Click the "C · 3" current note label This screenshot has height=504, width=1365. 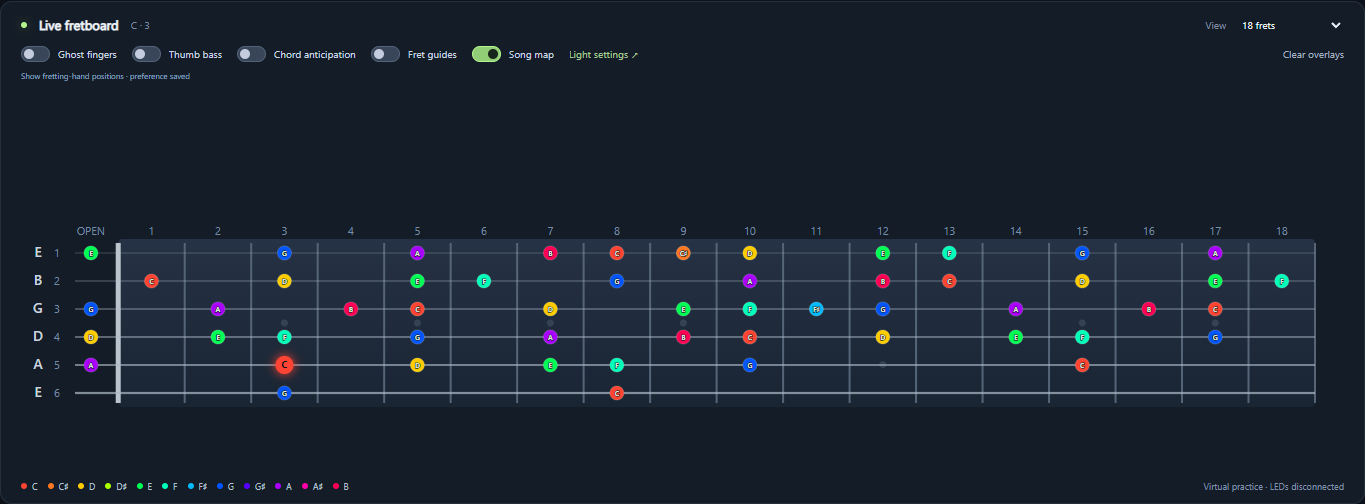140,26
